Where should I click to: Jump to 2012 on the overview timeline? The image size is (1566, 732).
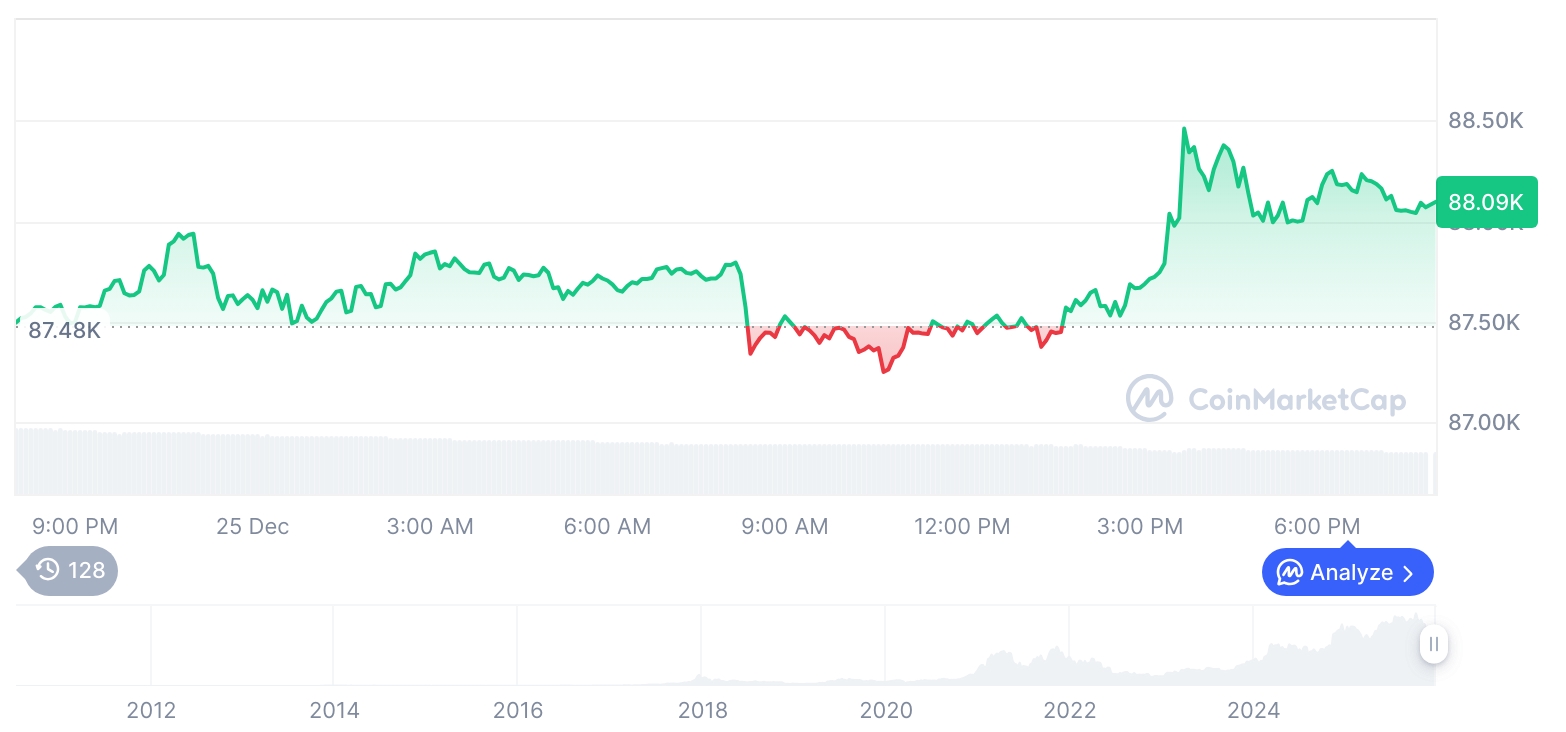151,710
